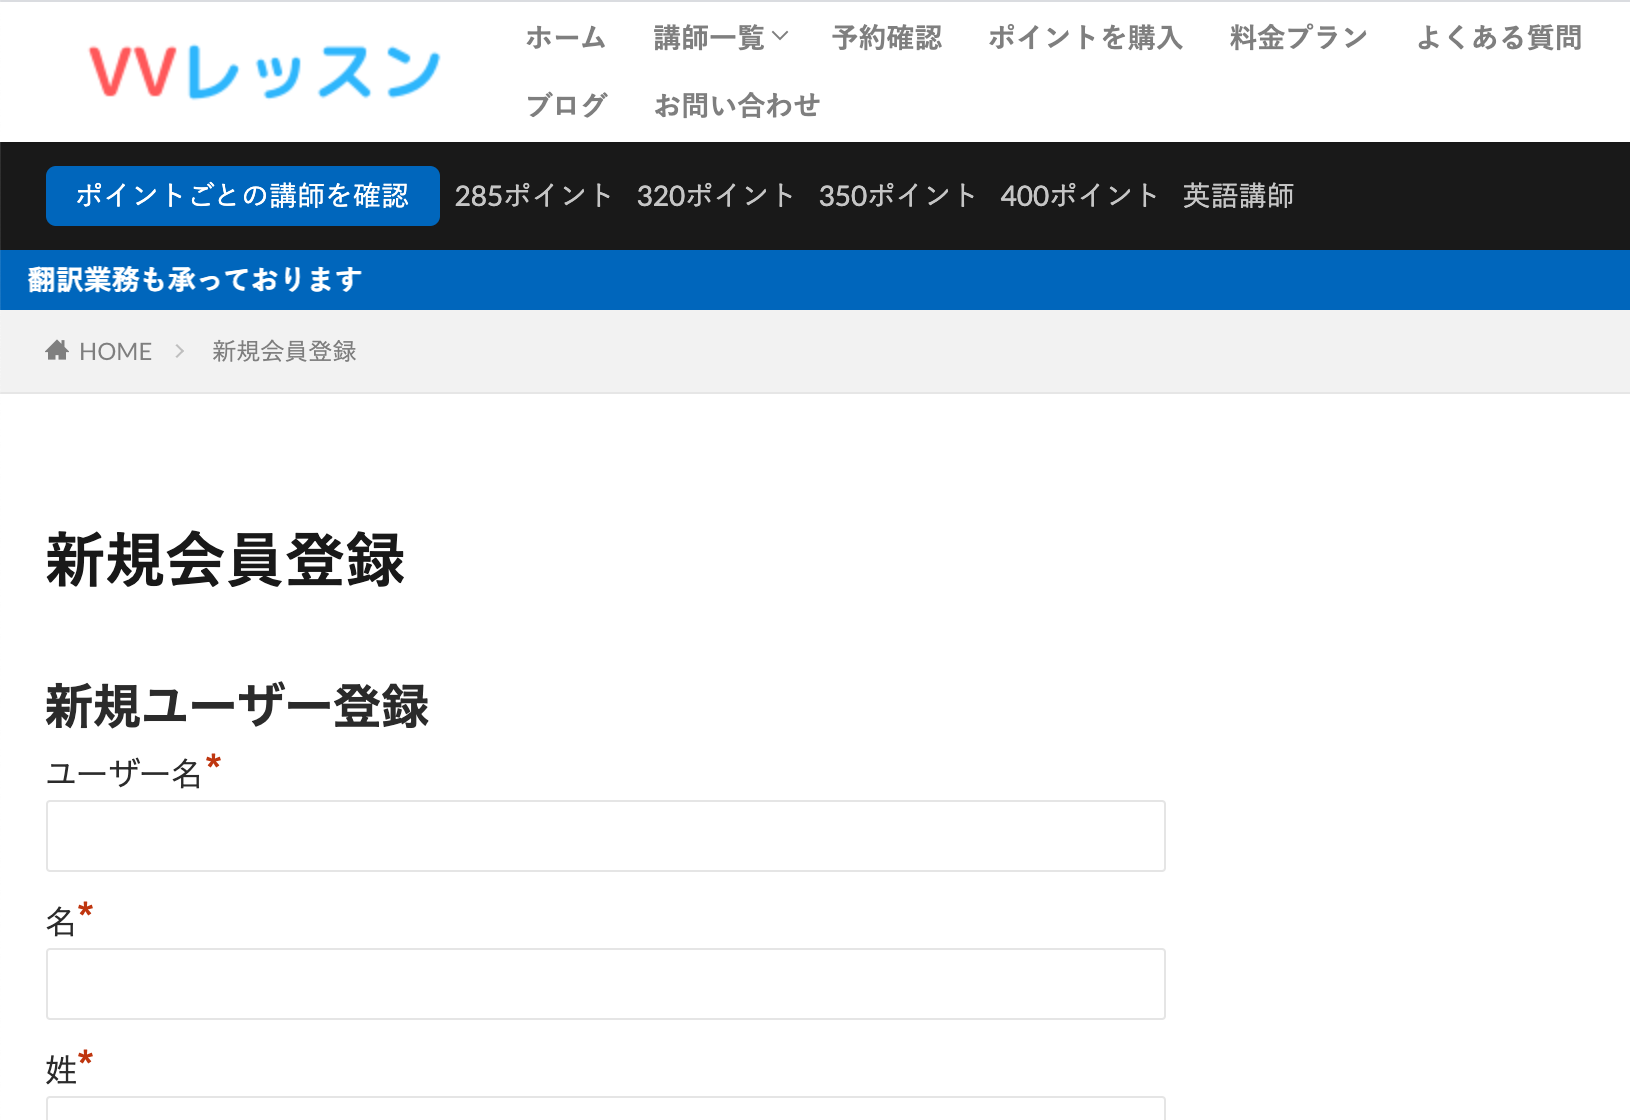Select the 400ポイント link
Viewport: 1630px width, 1120px height.
pyautogui.click(x=1080, y=196)
